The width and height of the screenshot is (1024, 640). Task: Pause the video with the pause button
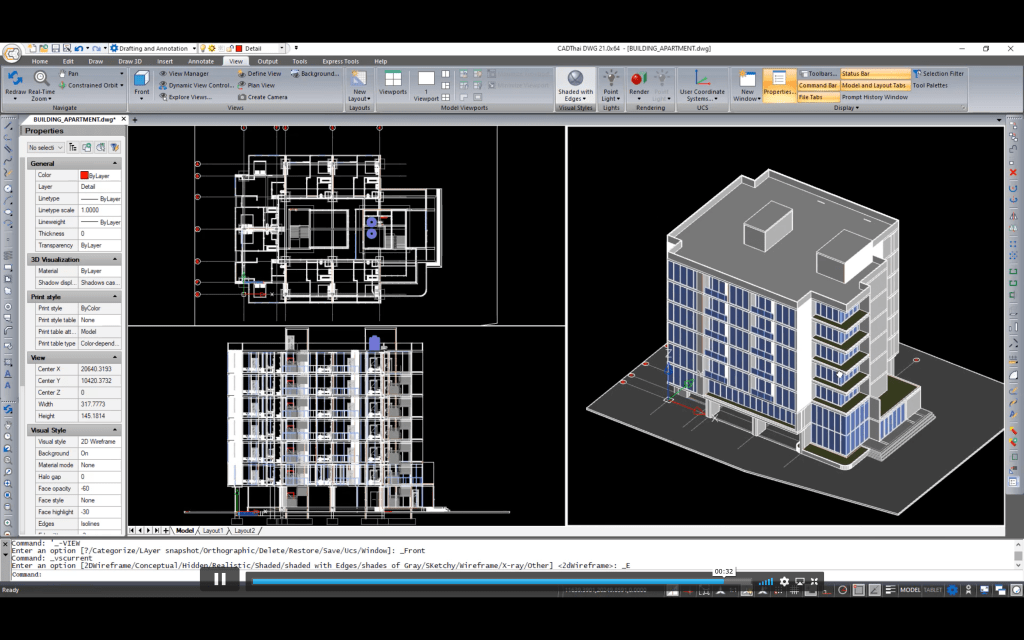219,578
